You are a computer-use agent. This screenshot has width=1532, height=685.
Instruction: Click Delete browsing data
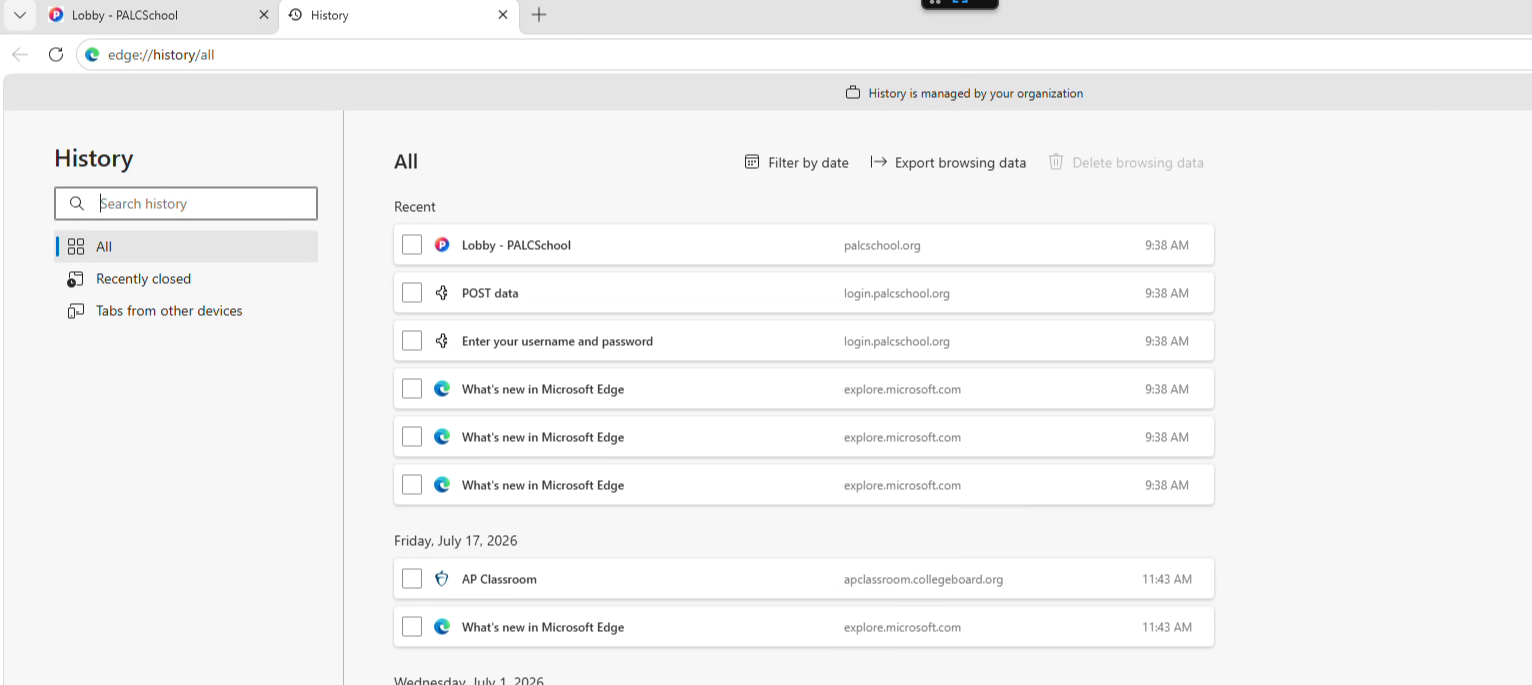(1126, 162)
